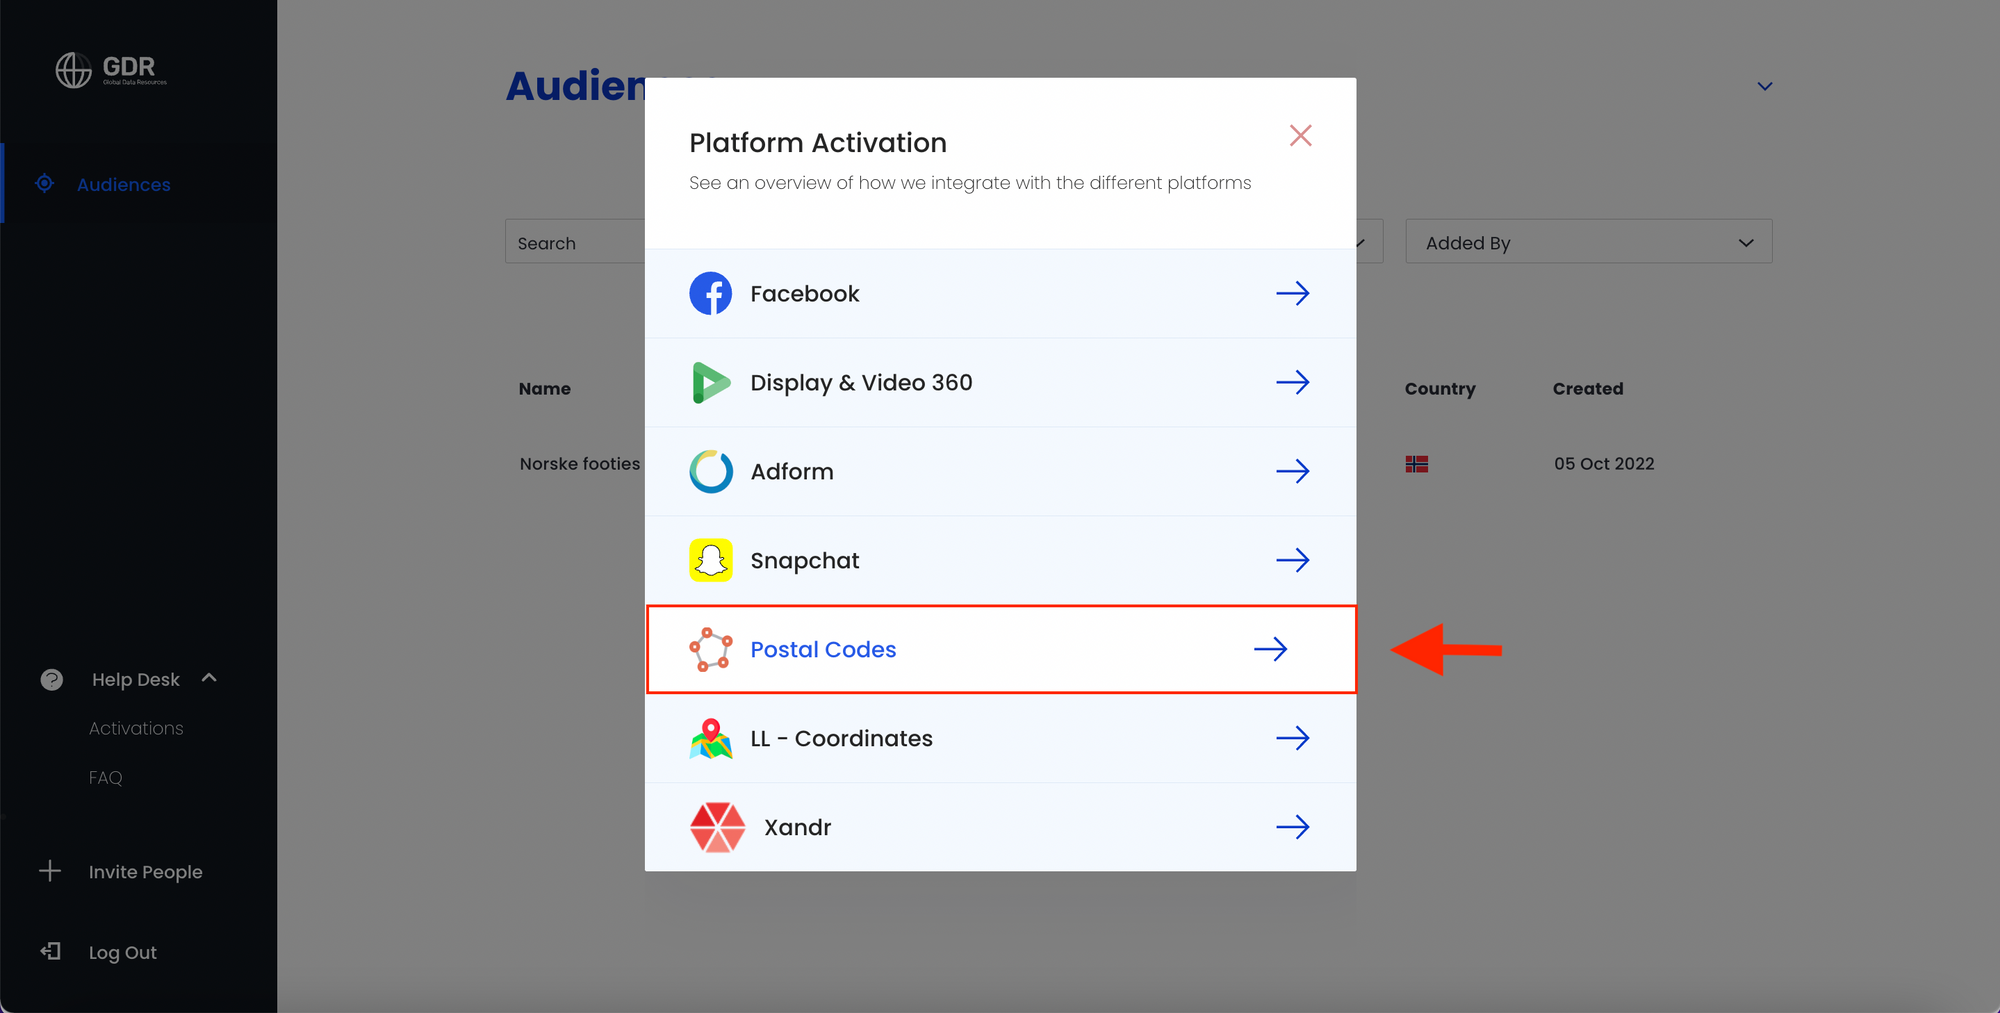The width and height of the screenshot is (2000, 1013).
Task: Click the arrow on the Facebook row
Action: [x=1292, y=293]
